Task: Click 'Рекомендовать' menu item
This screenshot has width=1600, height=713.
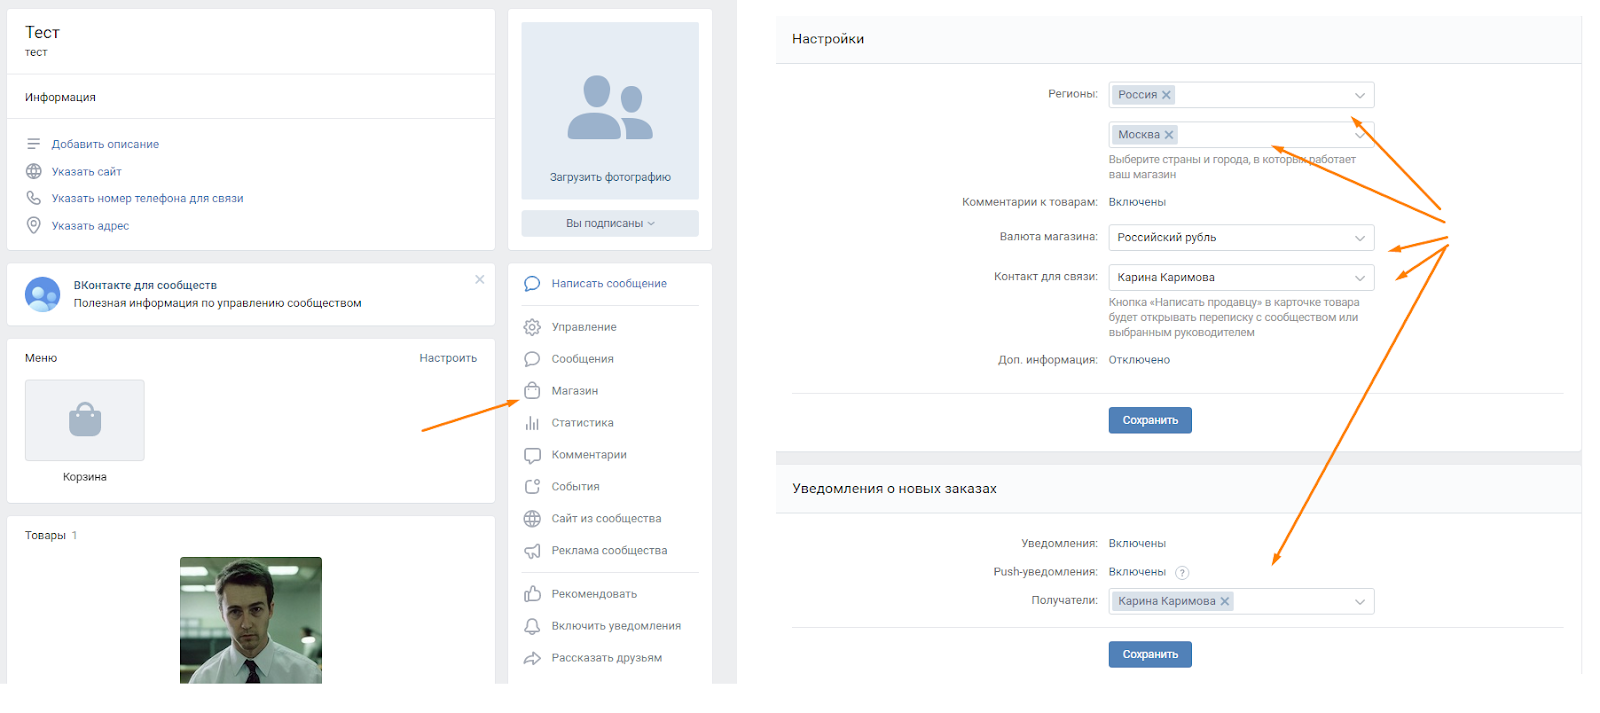Action: point(594,594)
